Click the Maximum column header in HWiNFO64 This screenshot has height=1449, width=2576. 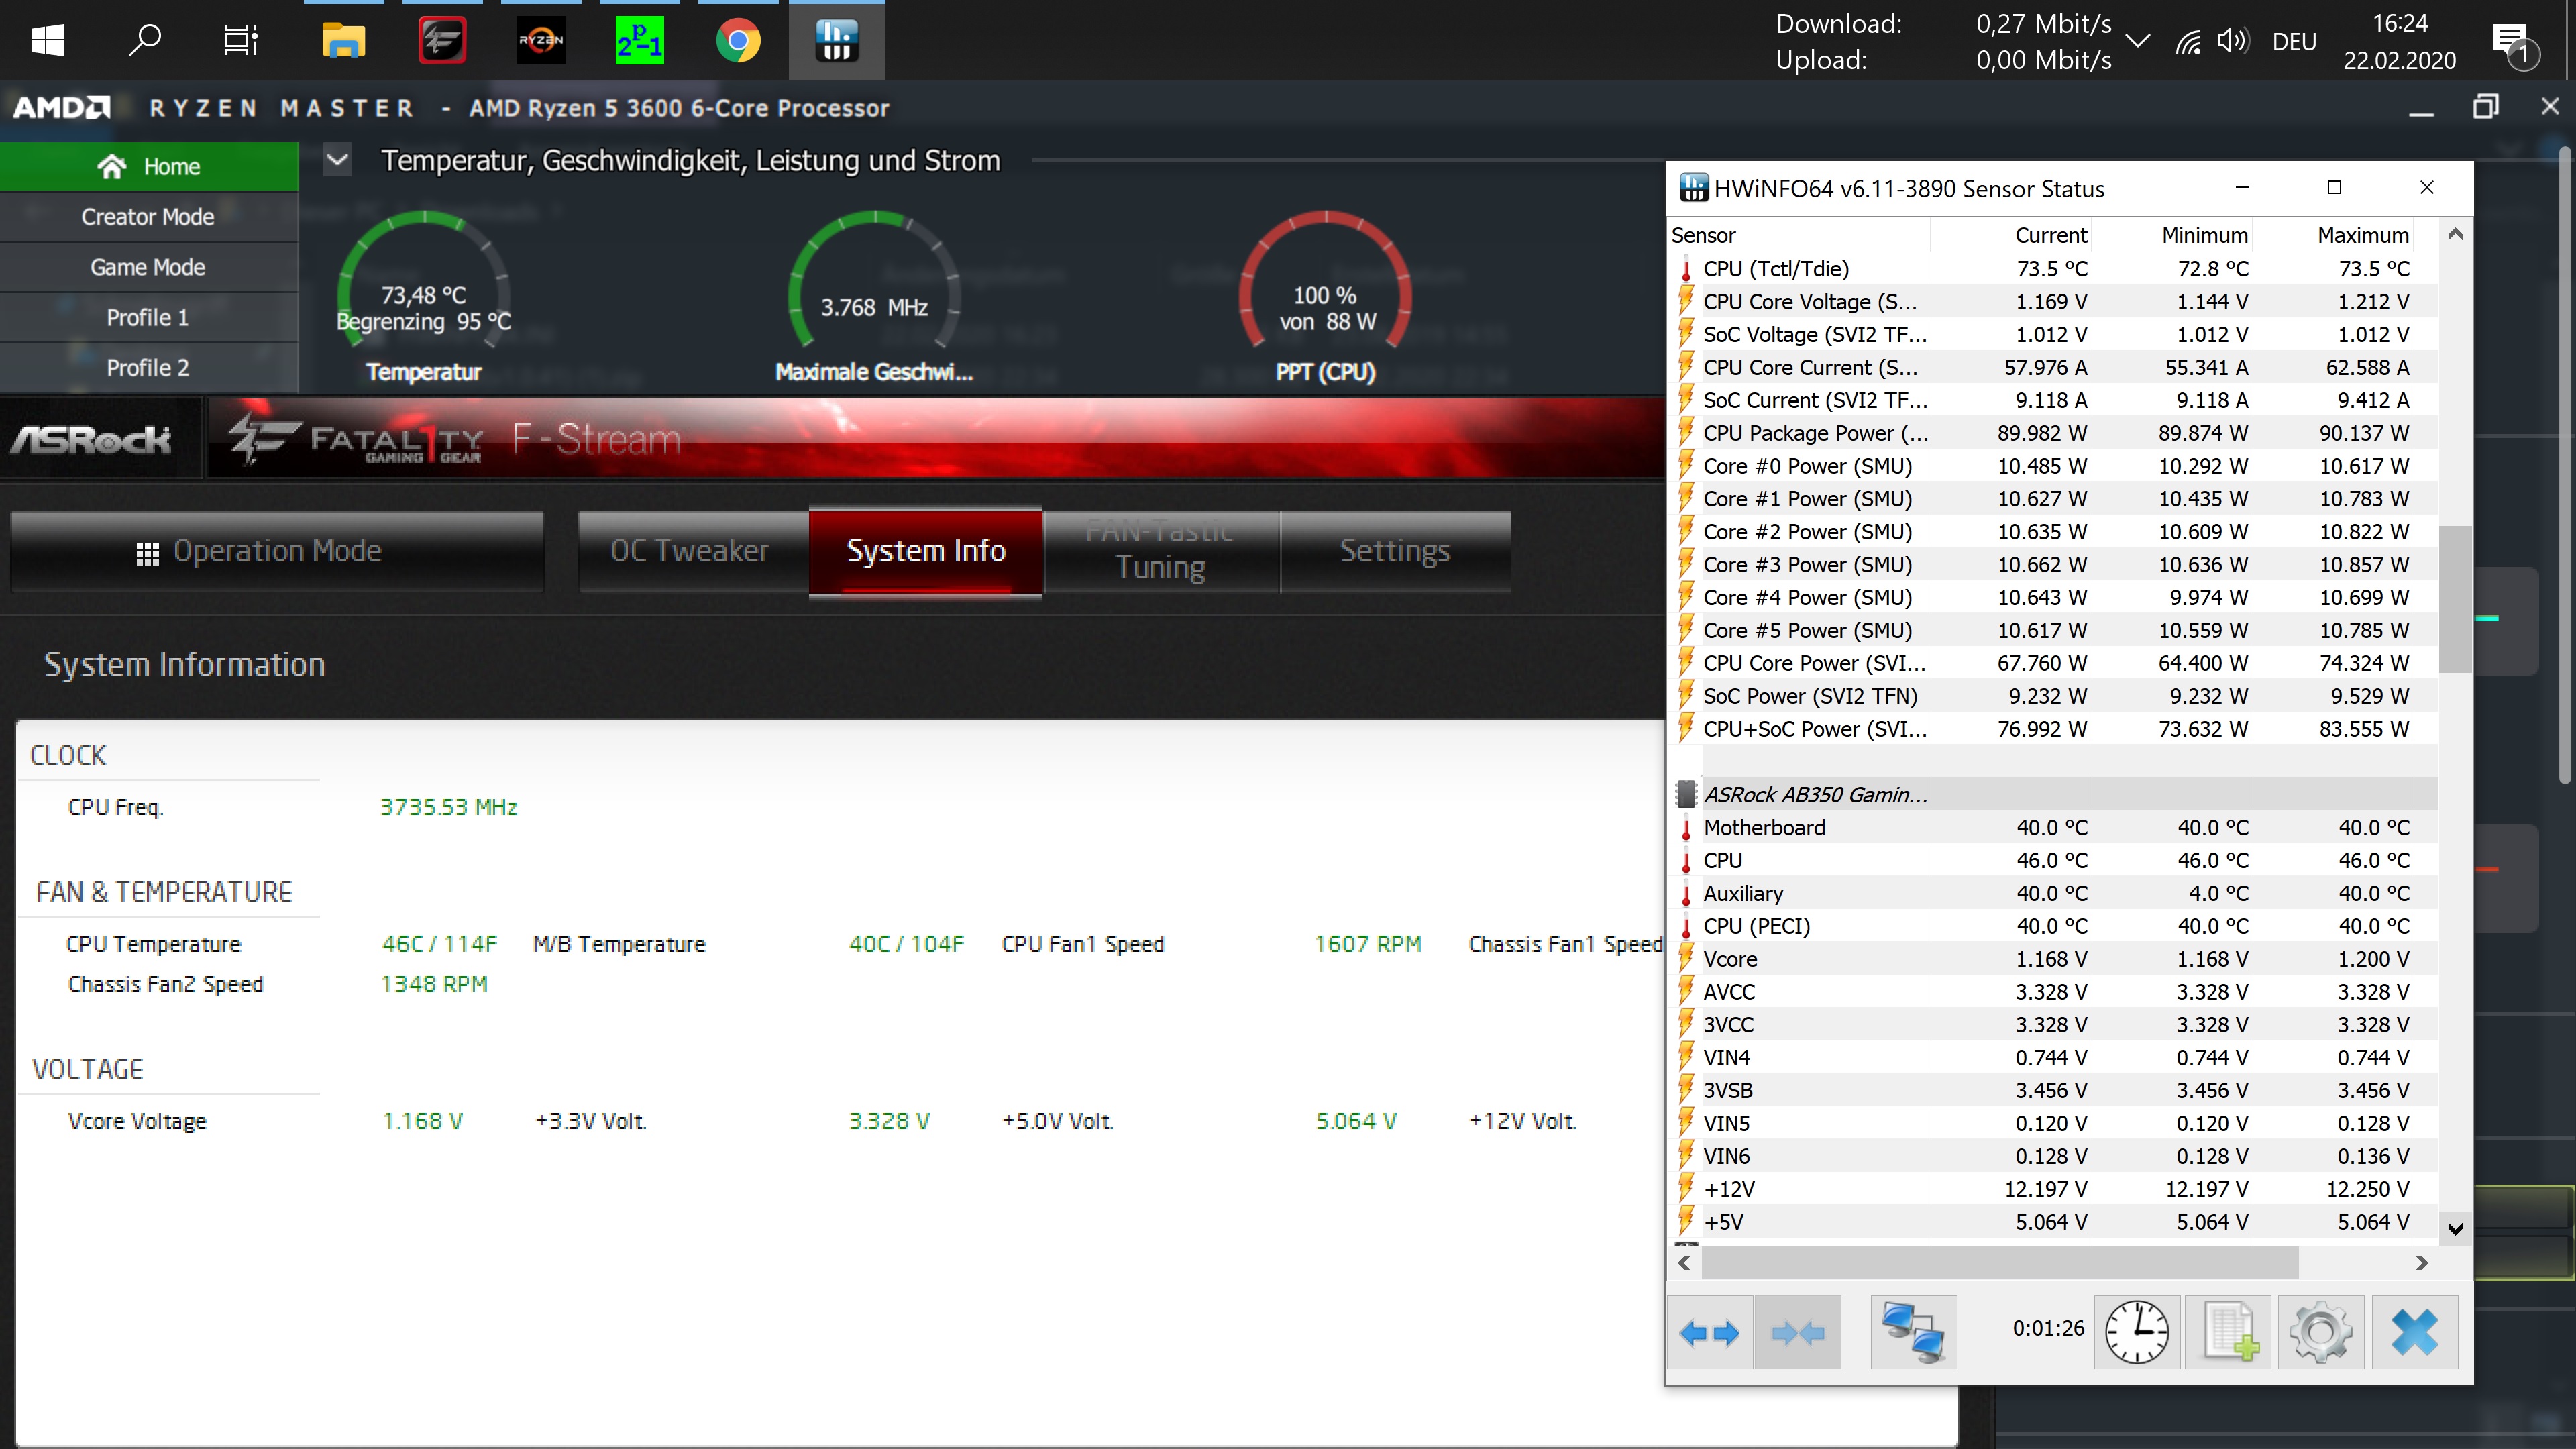[x=2332, y=235]
